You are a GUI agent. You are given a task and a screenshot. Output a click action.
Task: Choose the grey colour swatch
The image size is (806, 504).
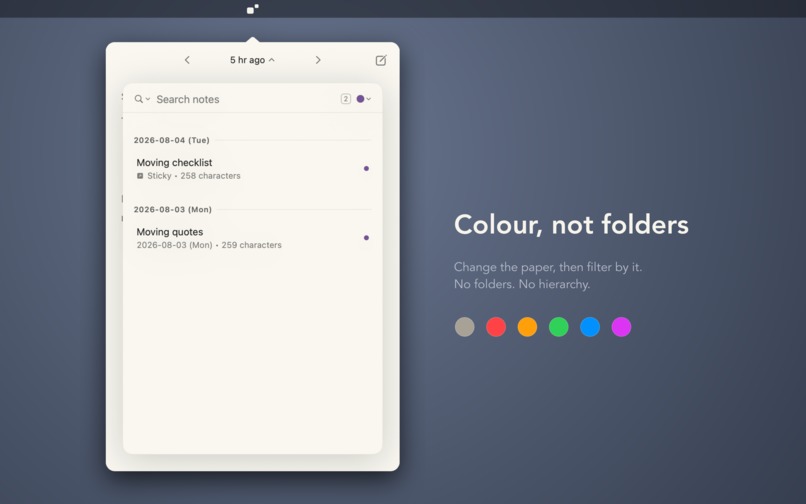click(465, 327)
